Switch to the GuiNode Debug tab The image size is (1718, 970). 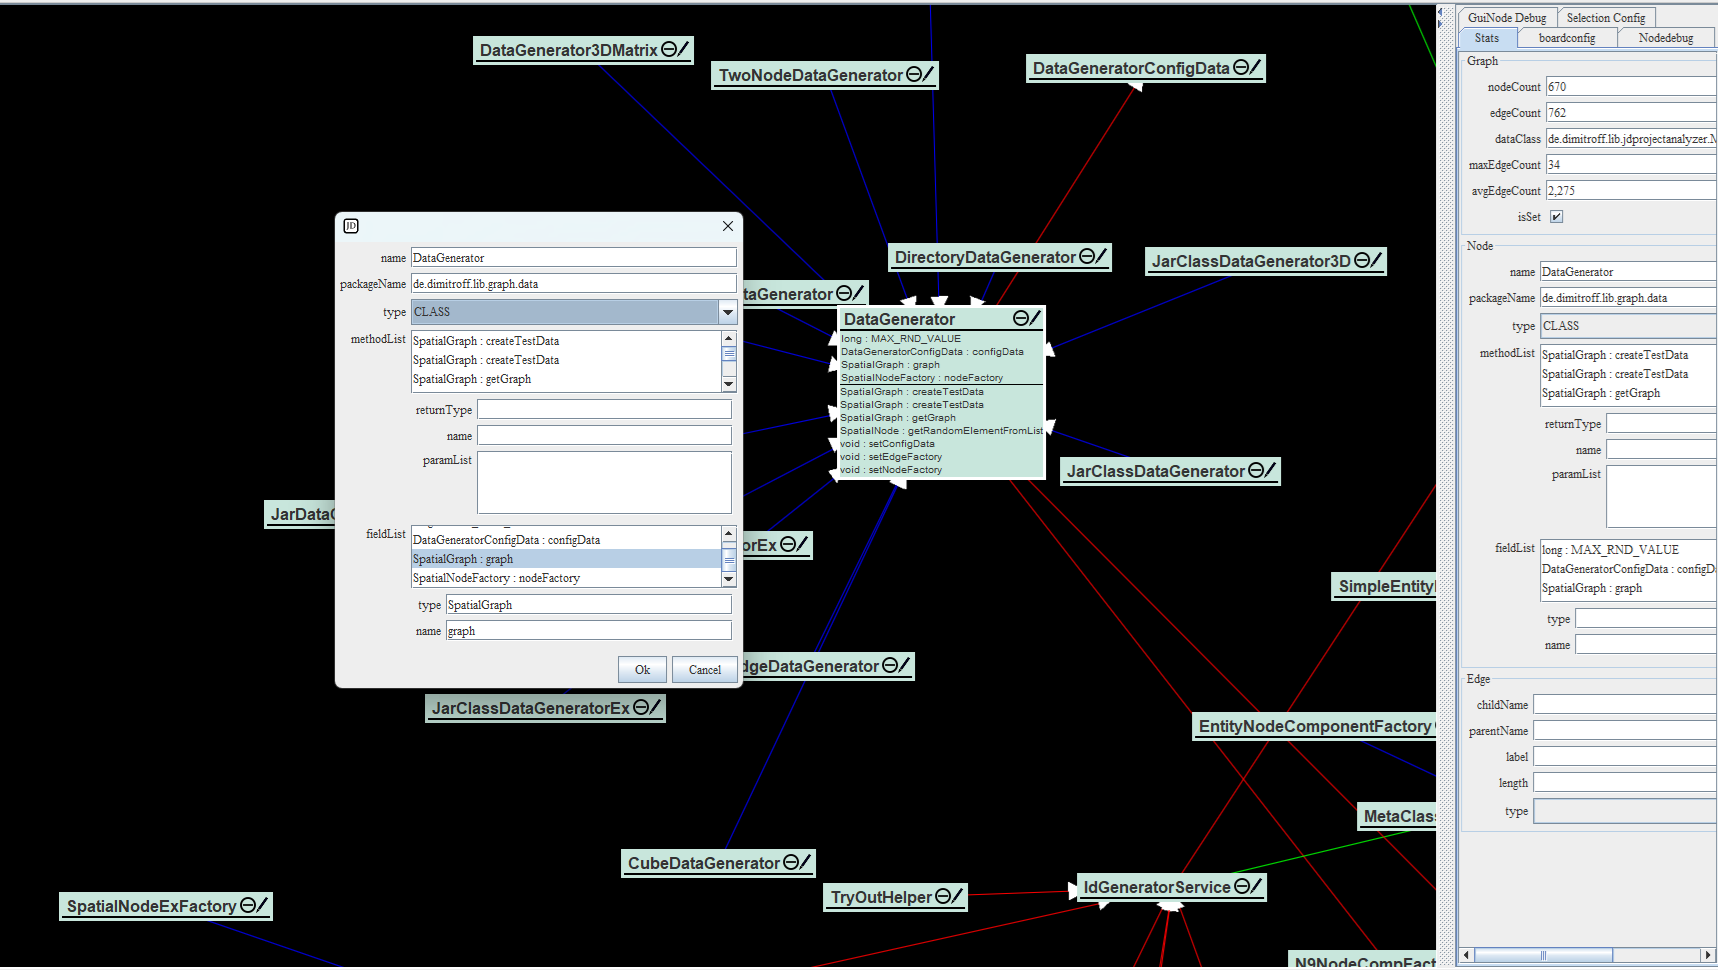coord(1506,18)
